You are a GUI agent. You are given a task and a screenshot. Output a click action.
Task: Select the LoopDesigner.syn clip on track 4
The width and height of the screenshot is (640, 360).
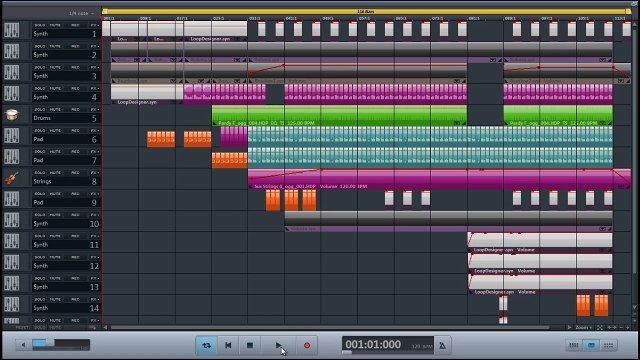147,94
